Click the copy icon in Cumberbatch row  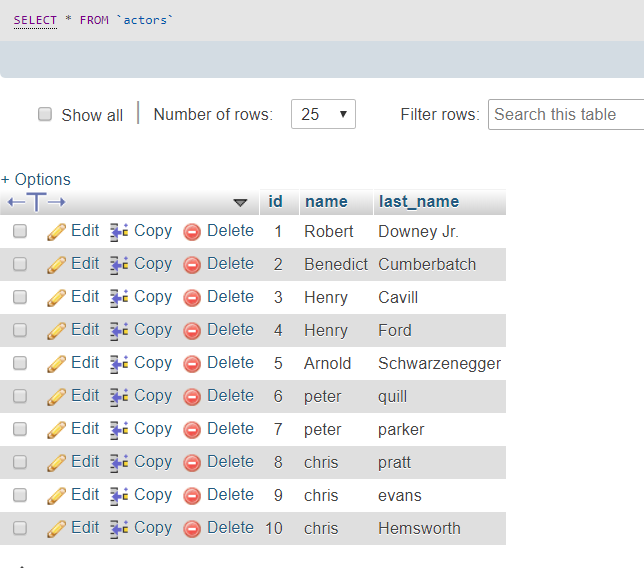(x=119, y=265)
